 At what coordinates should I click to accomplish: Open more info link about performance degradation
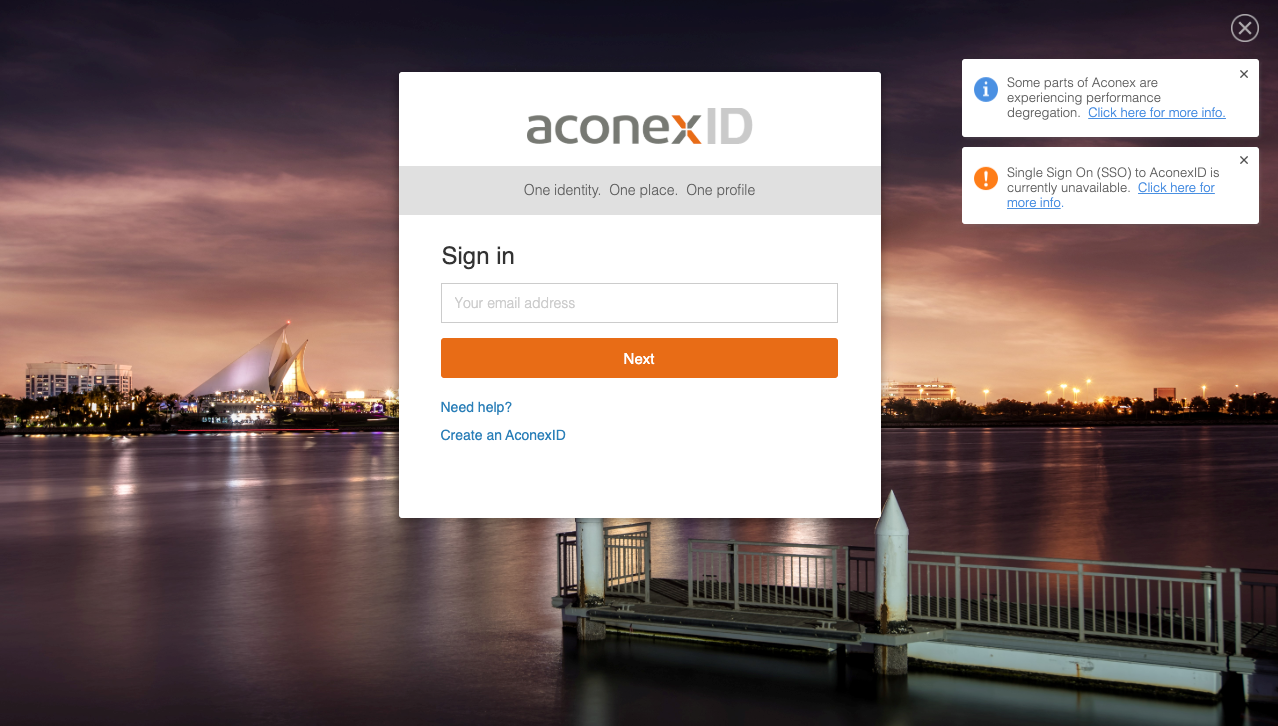(1156, 113)
